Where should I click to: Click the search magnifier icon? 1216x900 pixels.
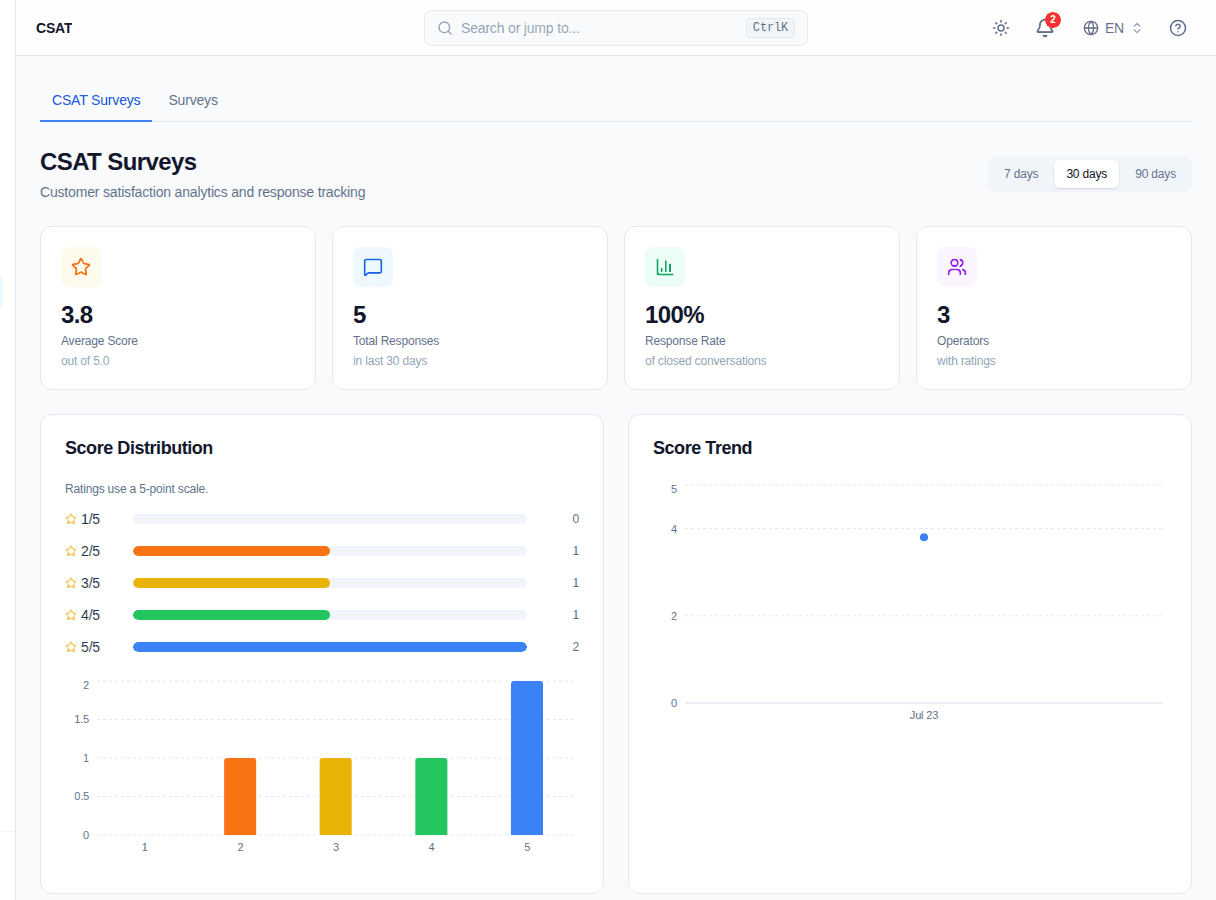(445, 28)
